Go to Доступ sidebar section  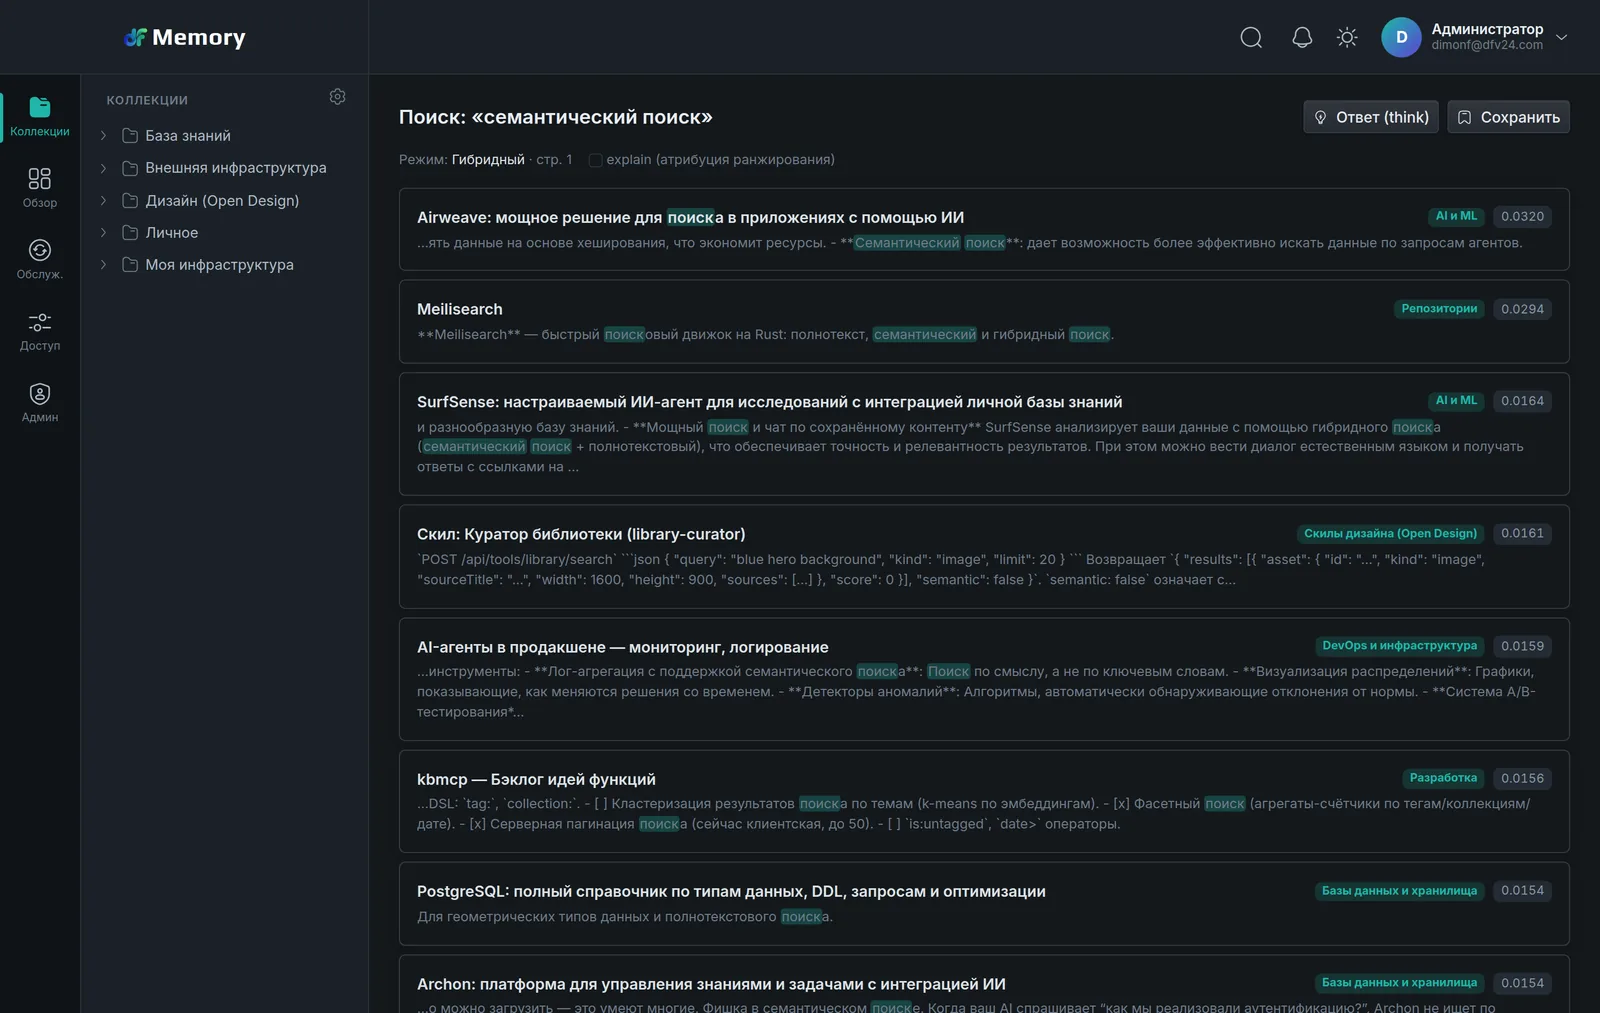40,331
